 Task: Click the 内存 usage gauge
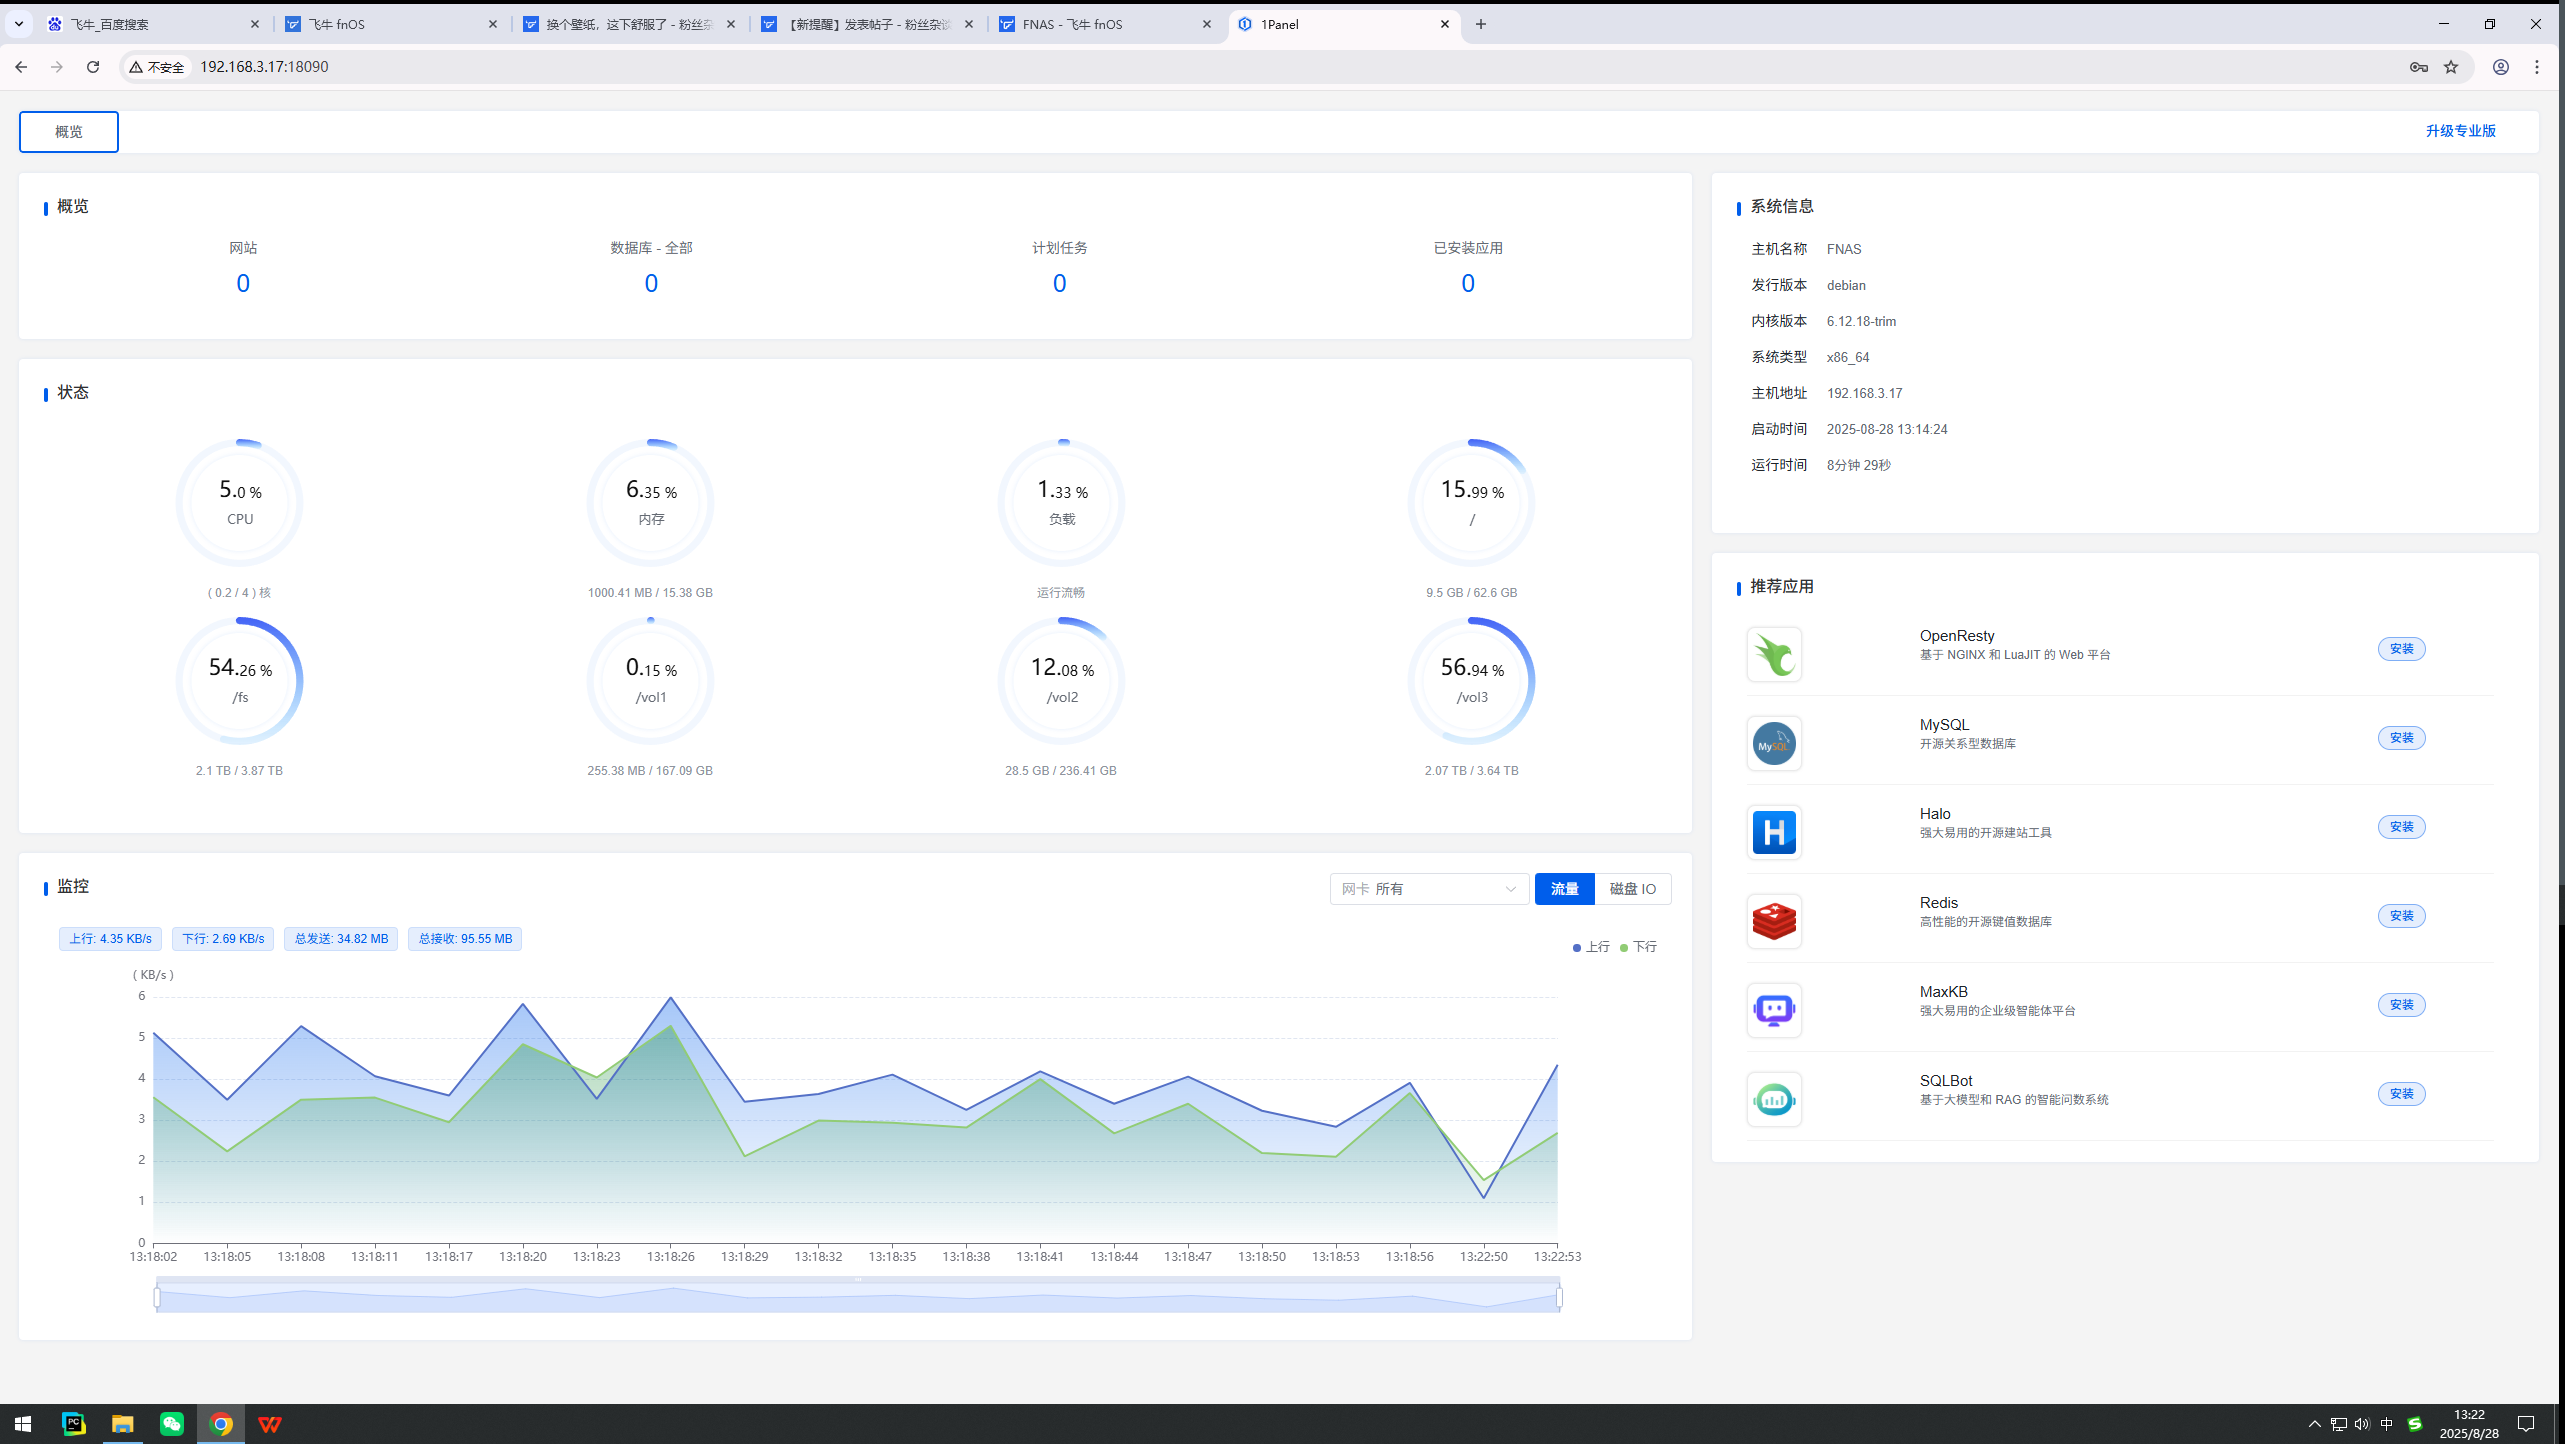coord(650,503)
